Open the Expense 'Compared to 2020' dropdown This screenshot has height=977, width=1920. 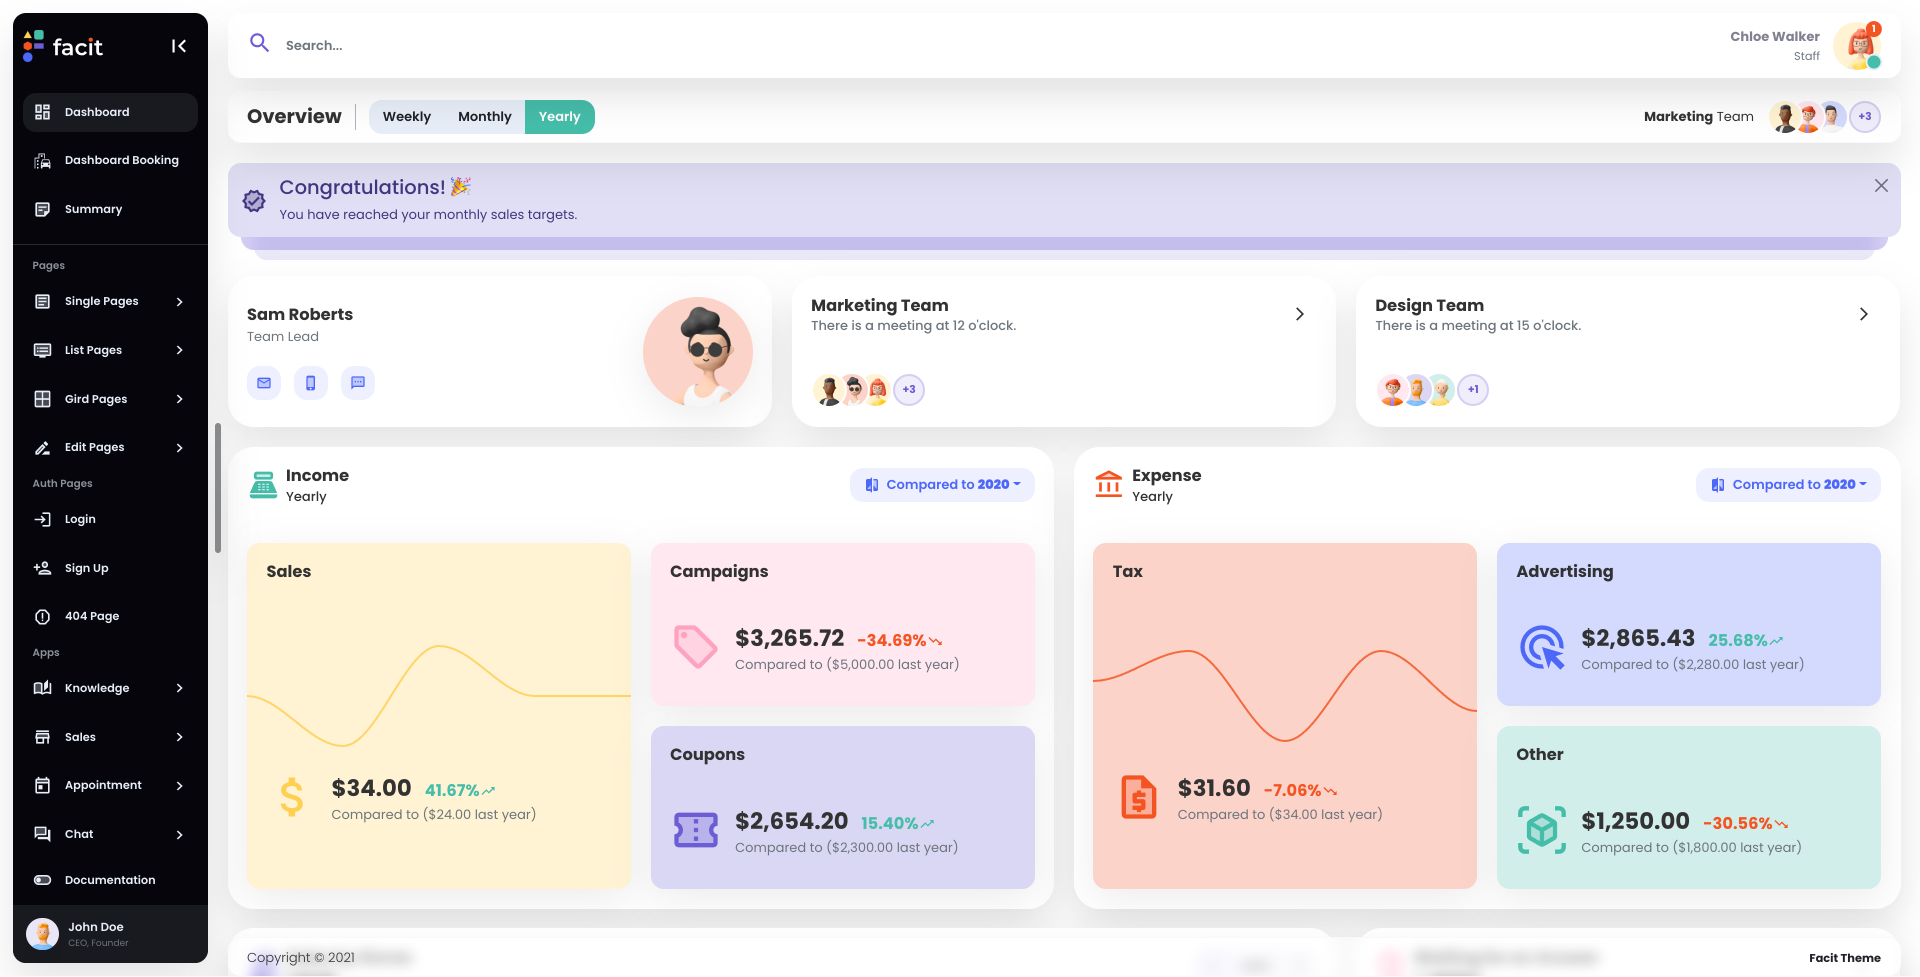coord(1788,484)
